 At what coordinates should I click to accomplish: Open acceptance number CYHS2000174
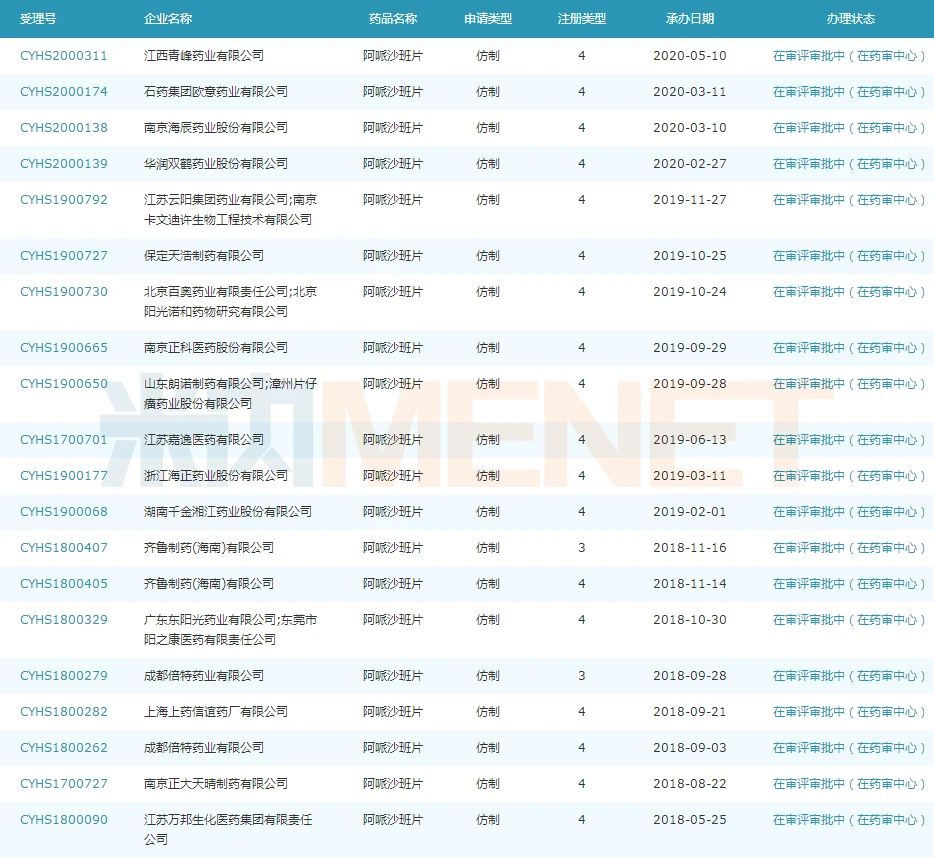tap(64, 92)
